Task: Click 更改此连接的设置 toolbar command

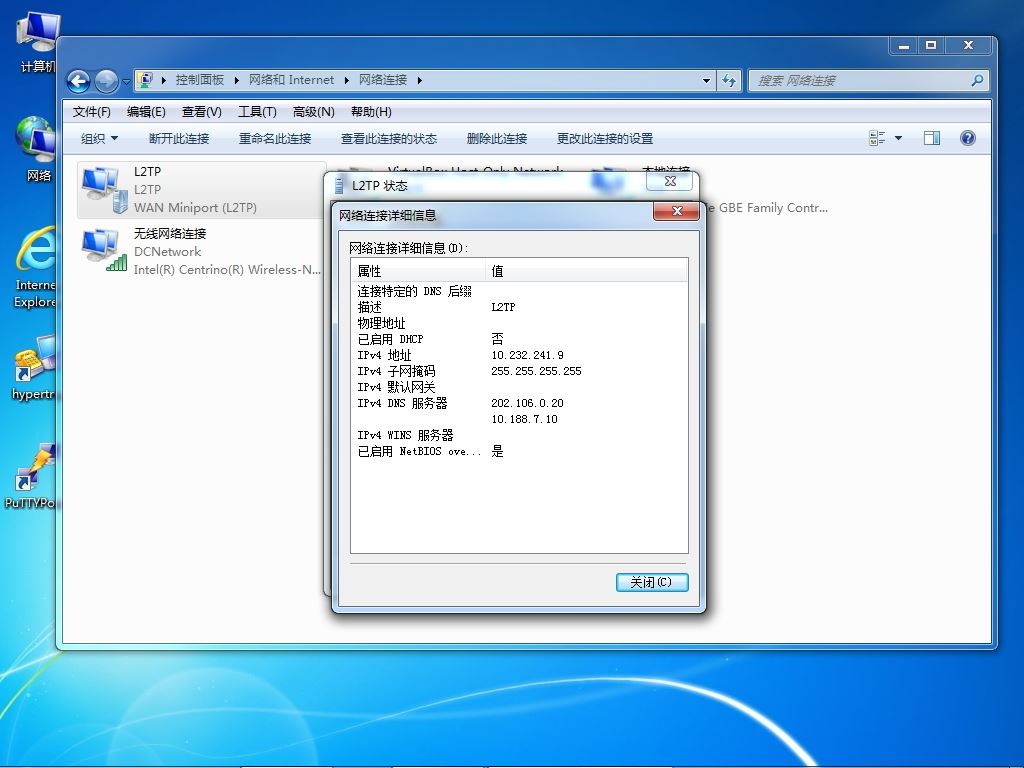Action: 605,138
